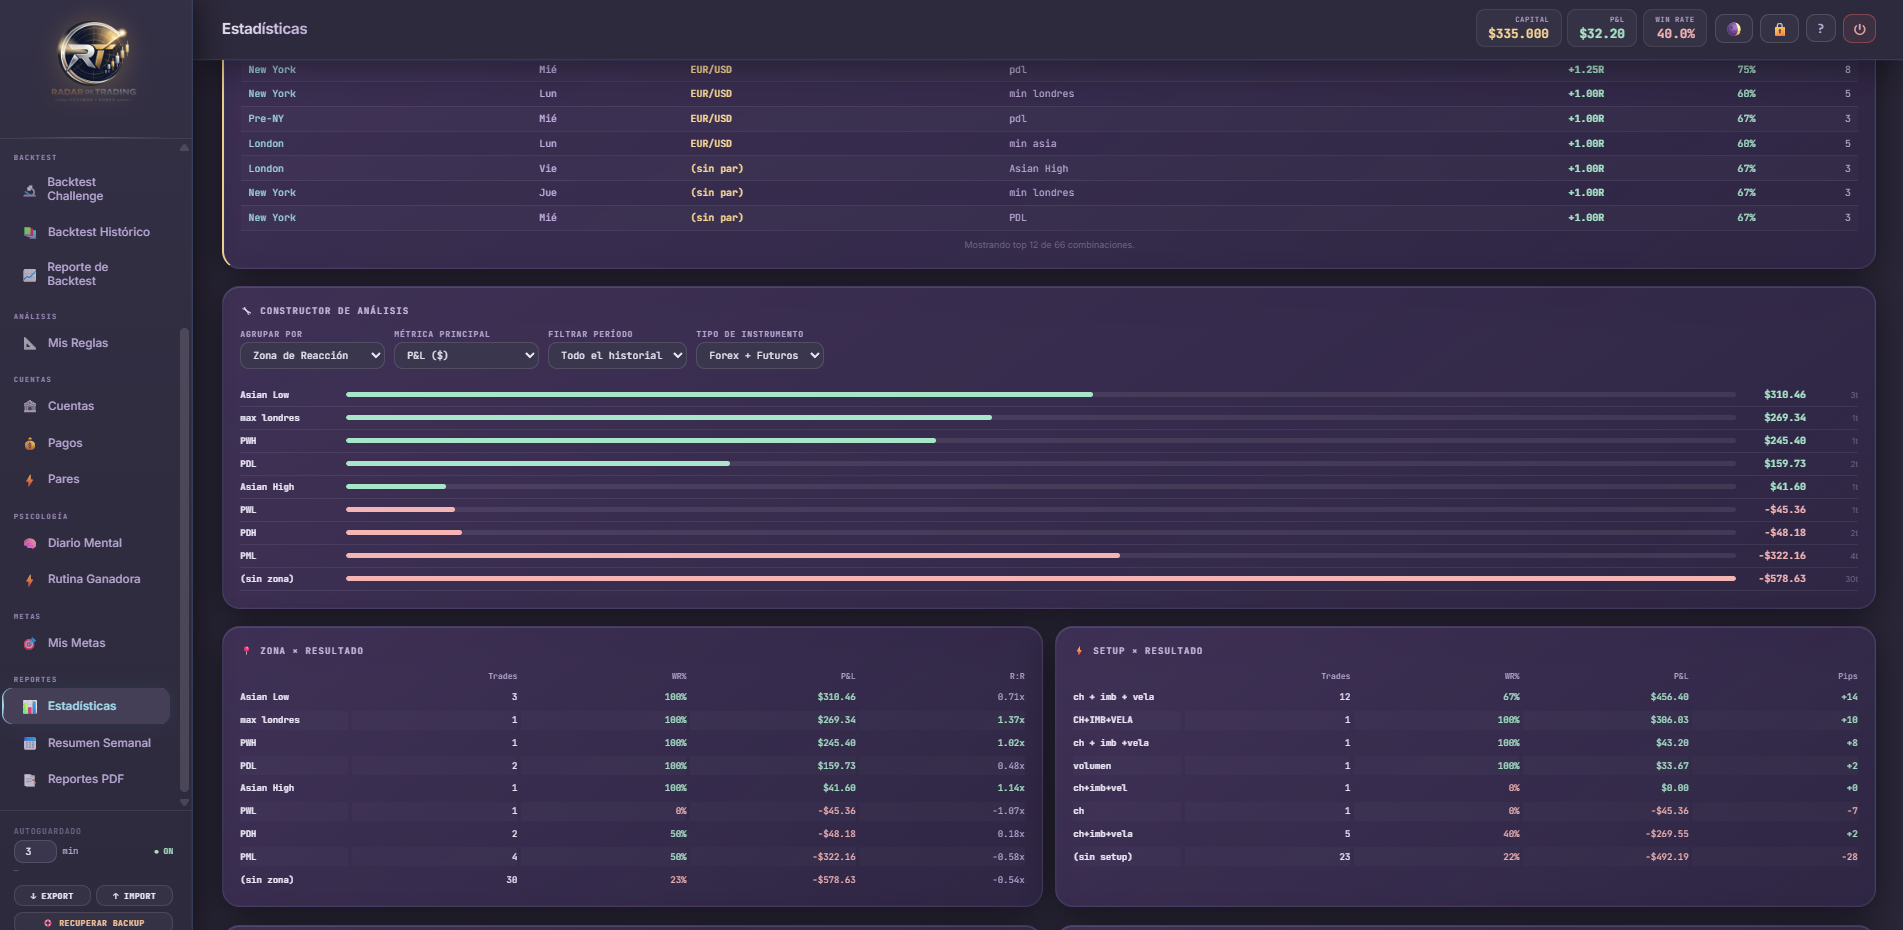Click the $245.40 value in the bar chart
The height and width of the screenshot is (930, 1903).
(1785, 441)
